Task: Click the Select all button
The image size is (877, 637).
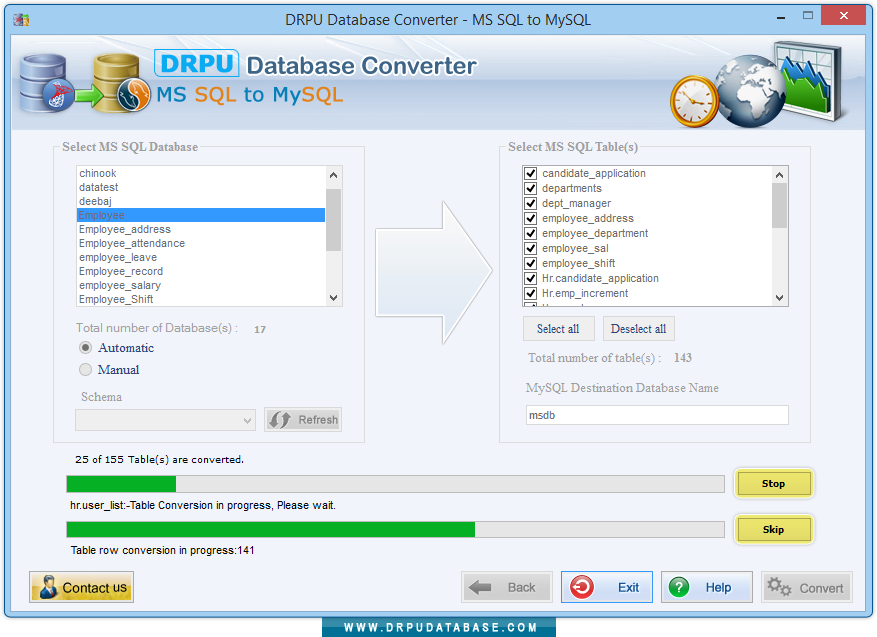Action: (x=558, y=329)
